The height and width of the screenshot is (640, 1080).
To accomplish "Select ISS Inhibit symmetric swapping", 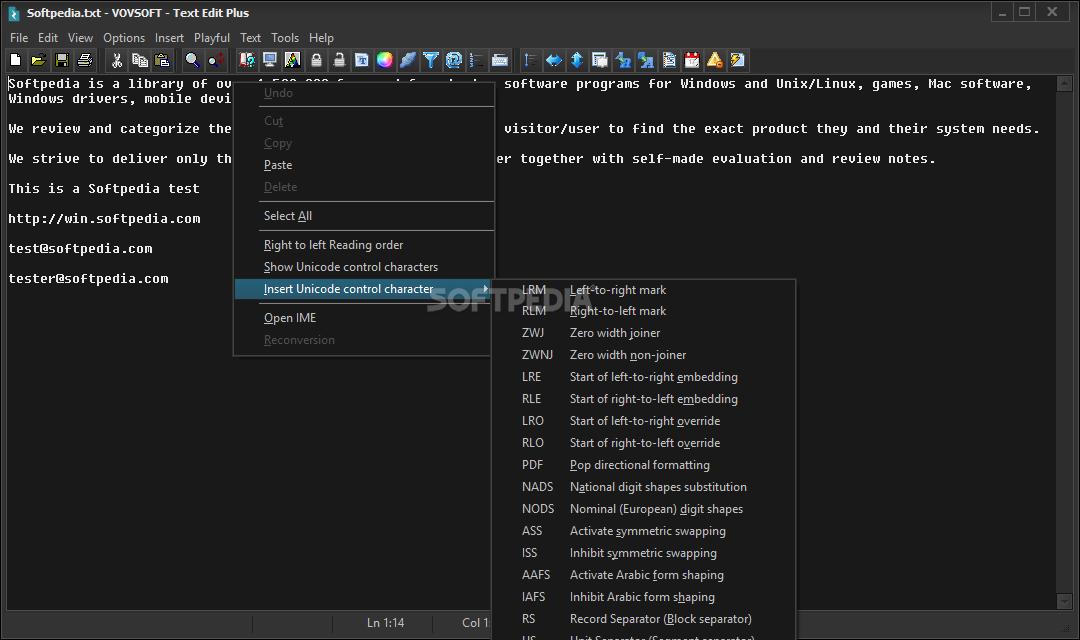I will pyautogui.click(x=643, y=554).
